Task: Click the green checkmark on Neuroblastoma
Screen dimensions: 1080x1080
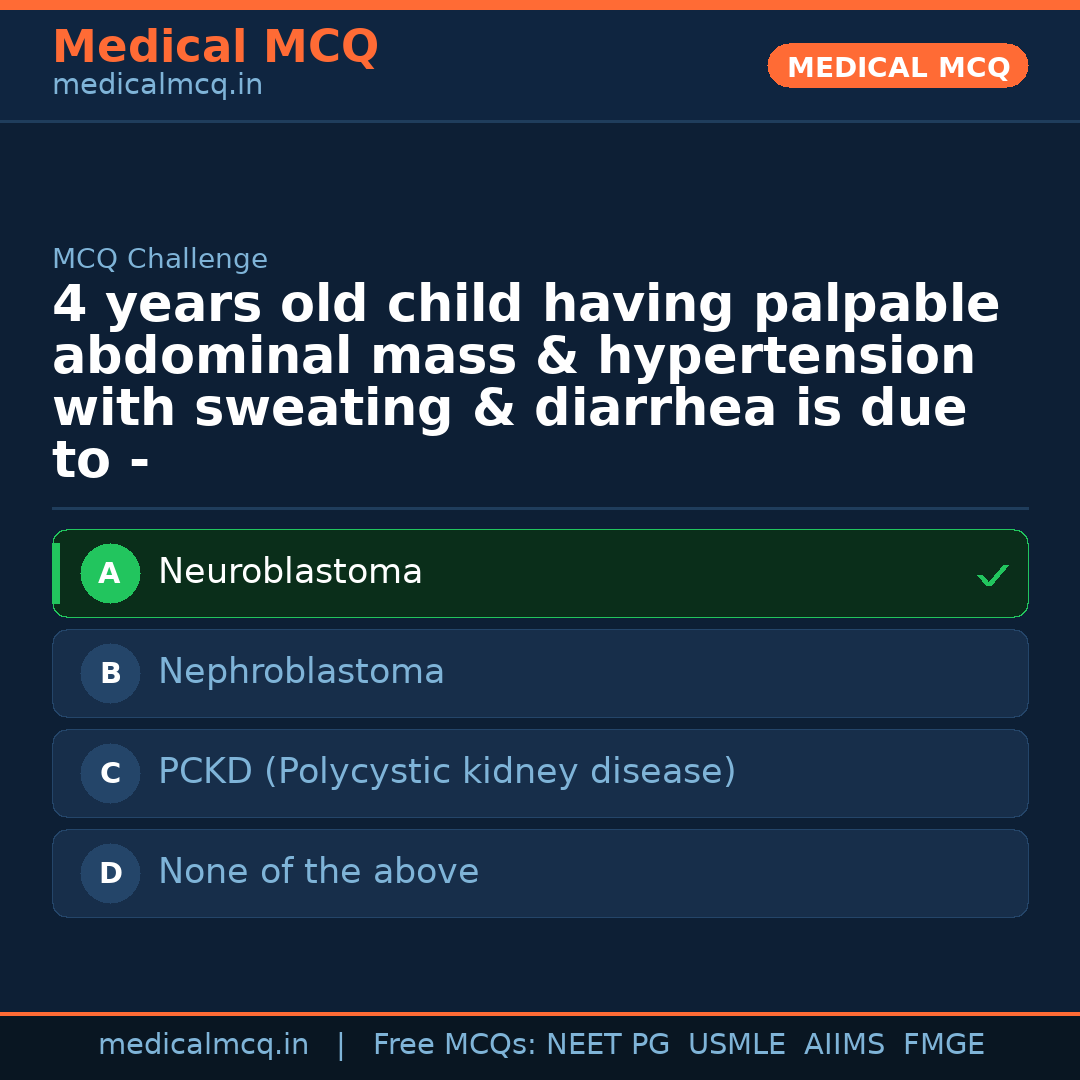Action: (992, 576)
